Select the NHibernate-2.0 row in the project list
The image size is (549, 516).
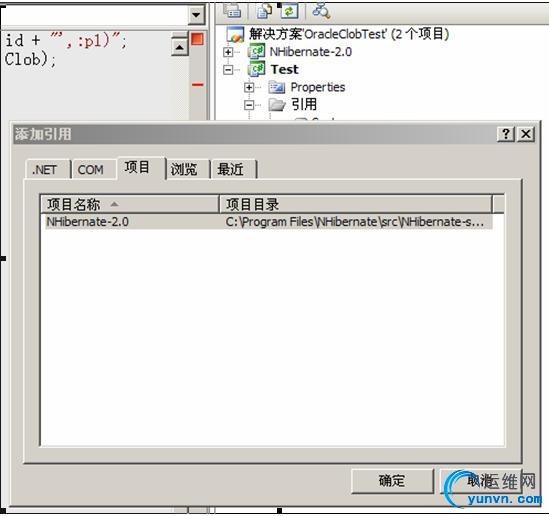pos(269,222)
